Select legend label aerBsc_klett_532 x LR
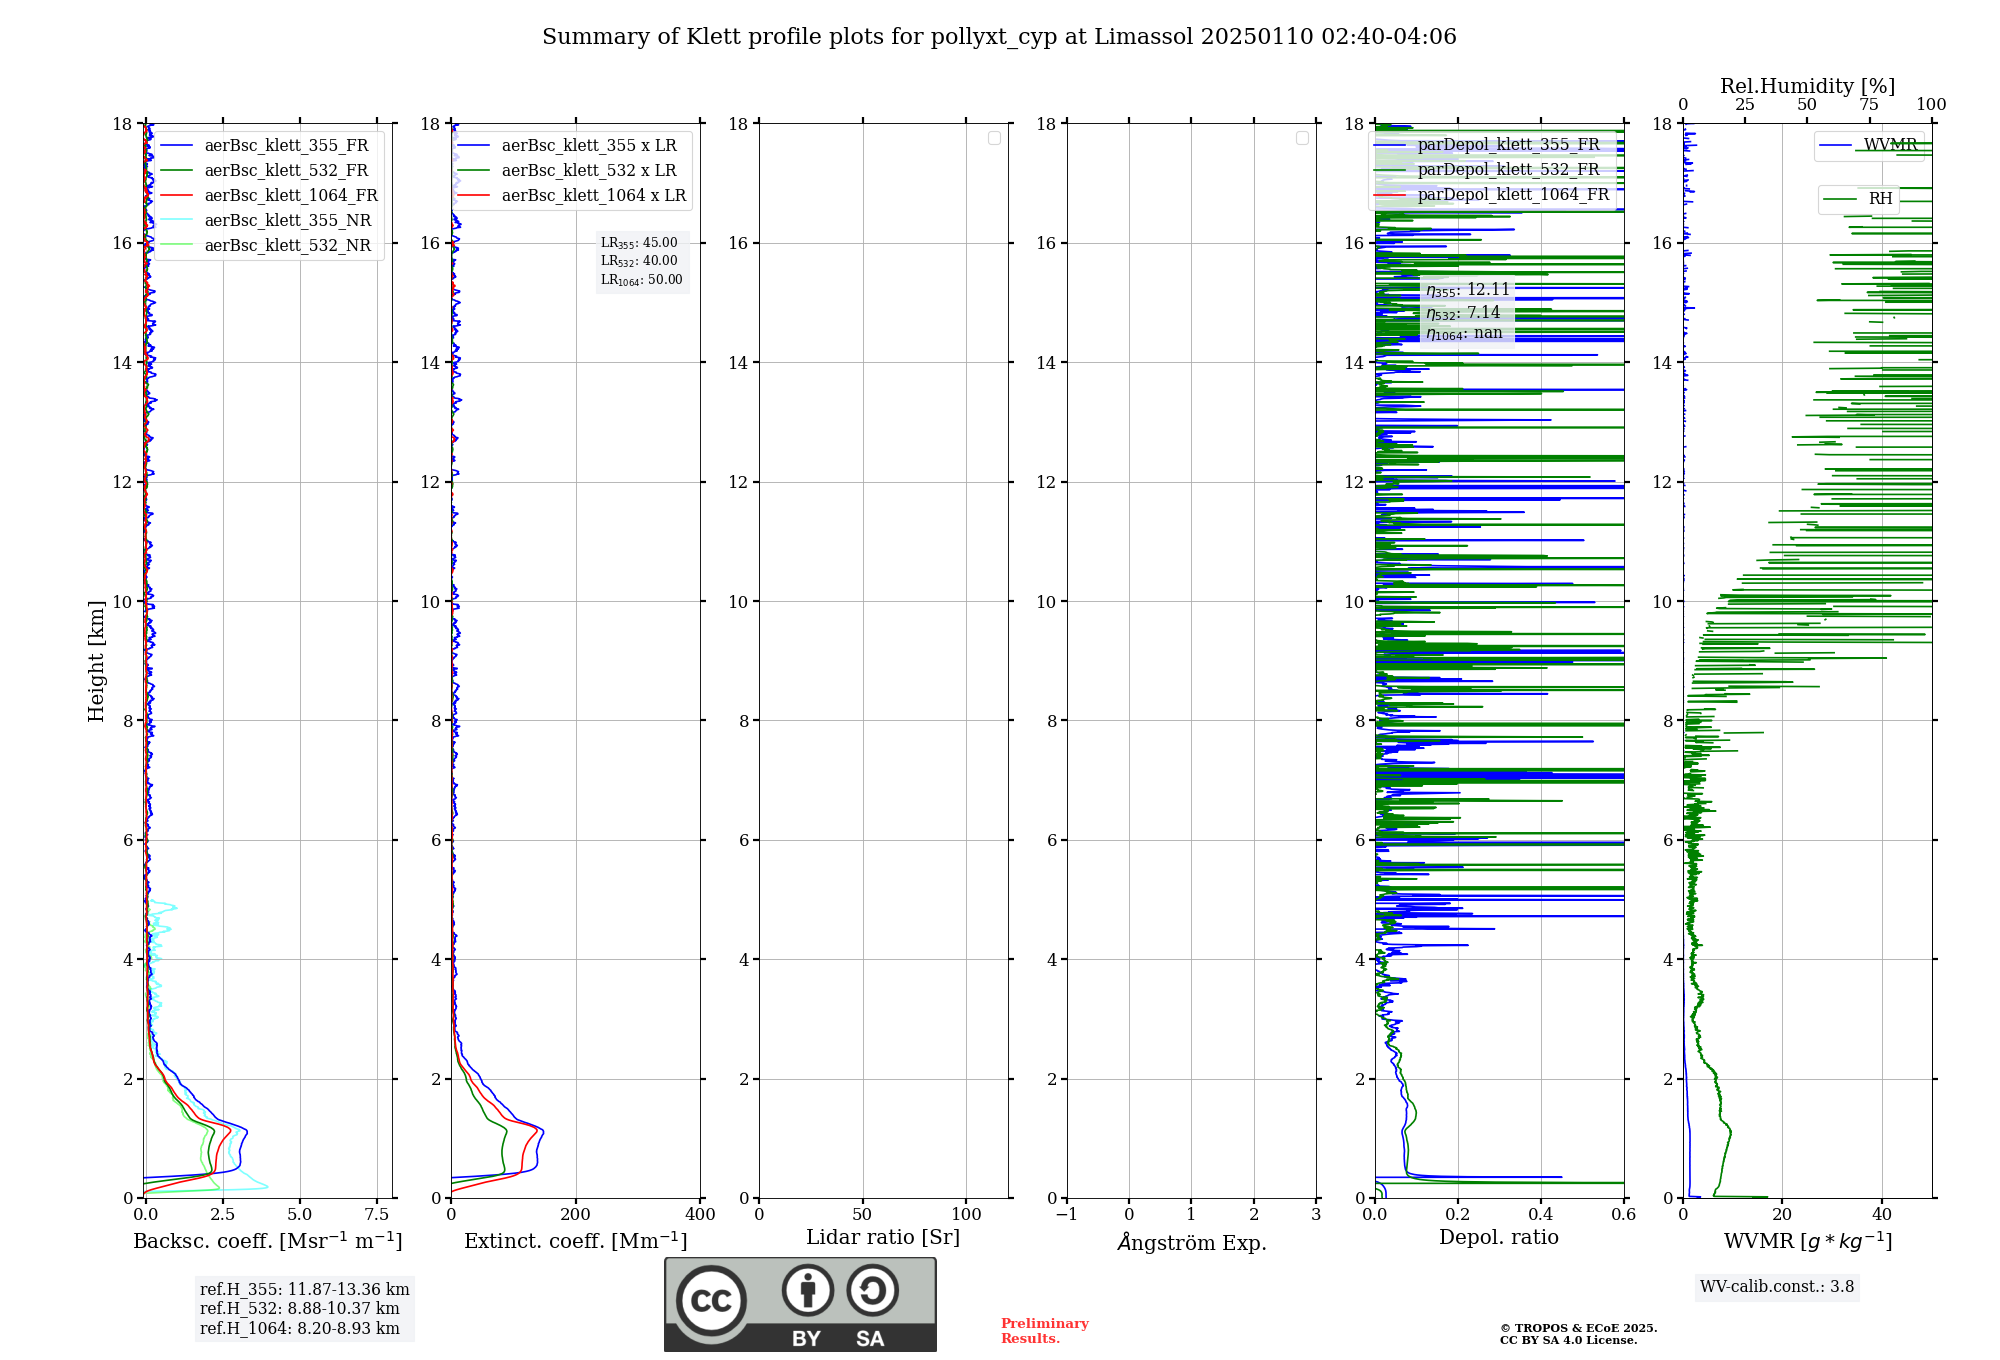 pos(589,171)
